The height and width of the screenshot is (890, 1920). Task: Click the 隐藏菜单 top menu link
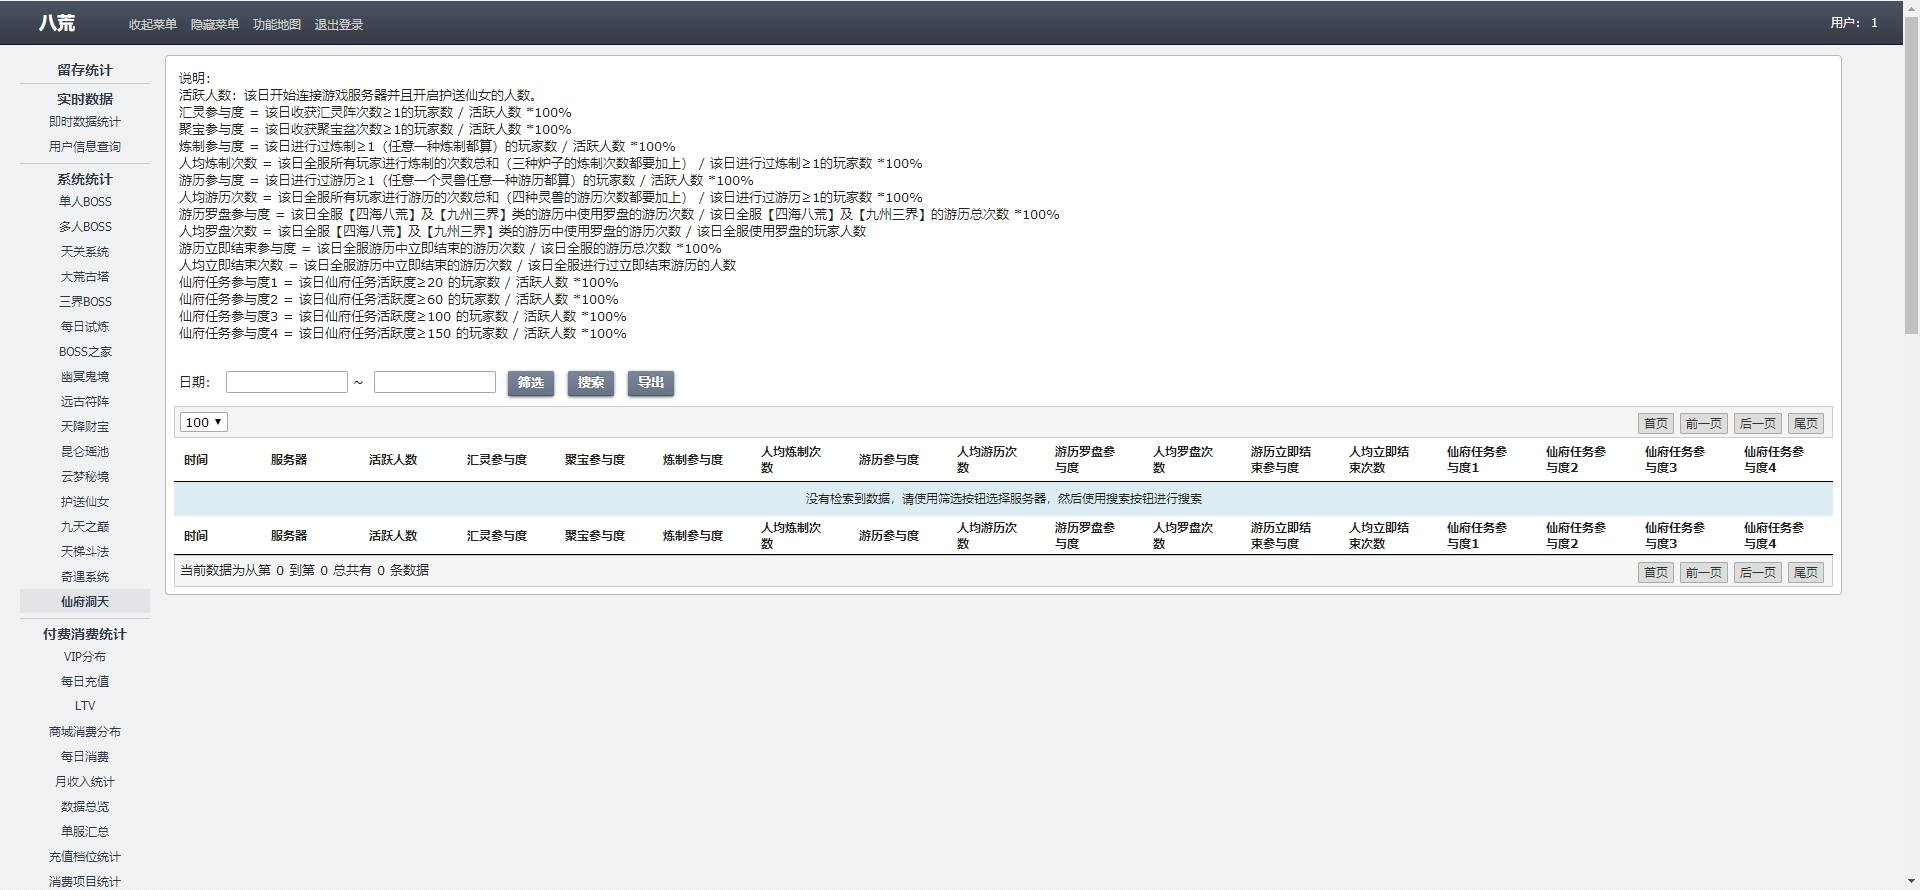(214, 24)
